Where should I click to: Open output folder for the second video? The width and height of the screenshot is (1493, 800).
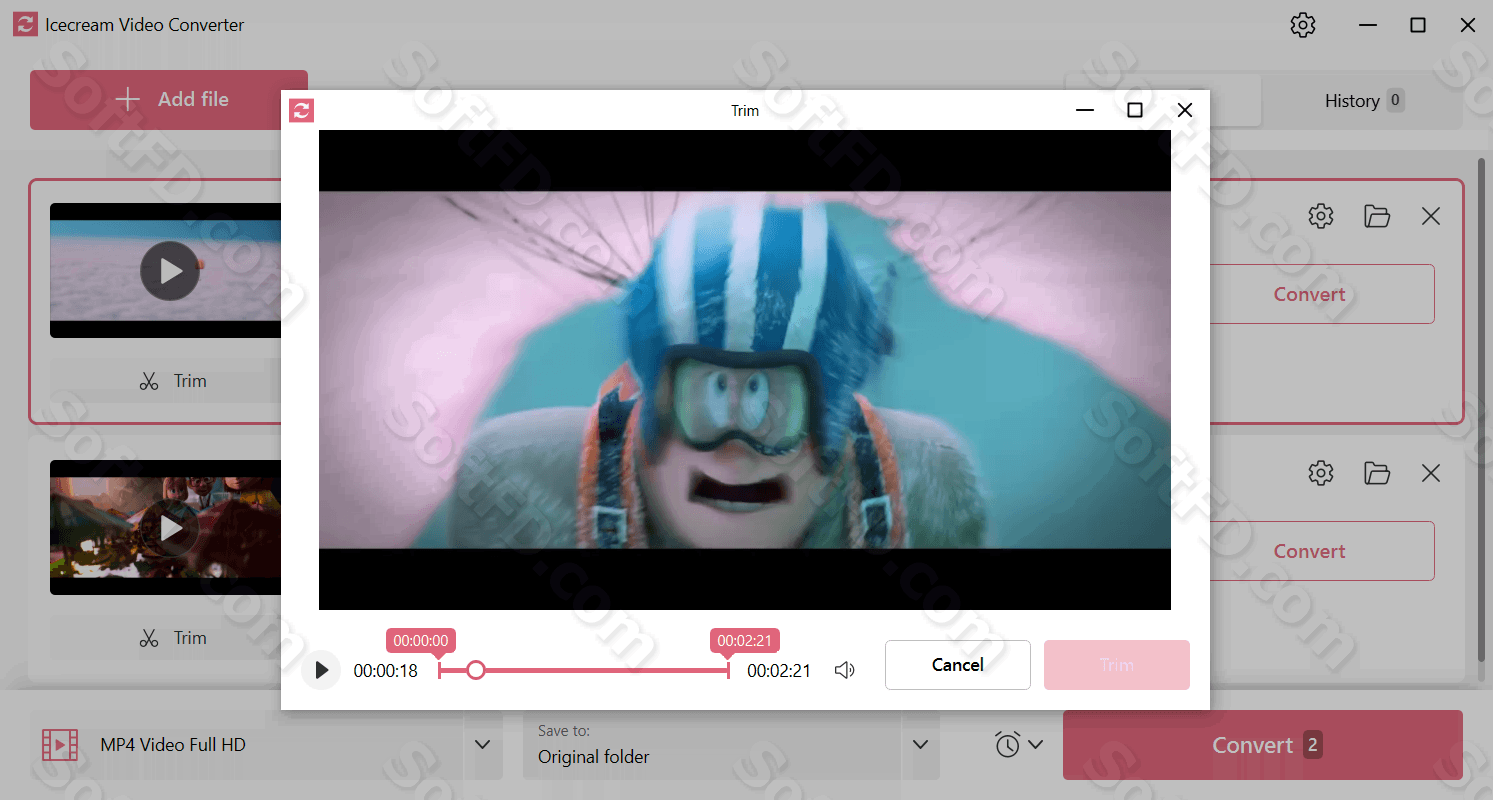pyautogui.click(x=1377, y=473)
